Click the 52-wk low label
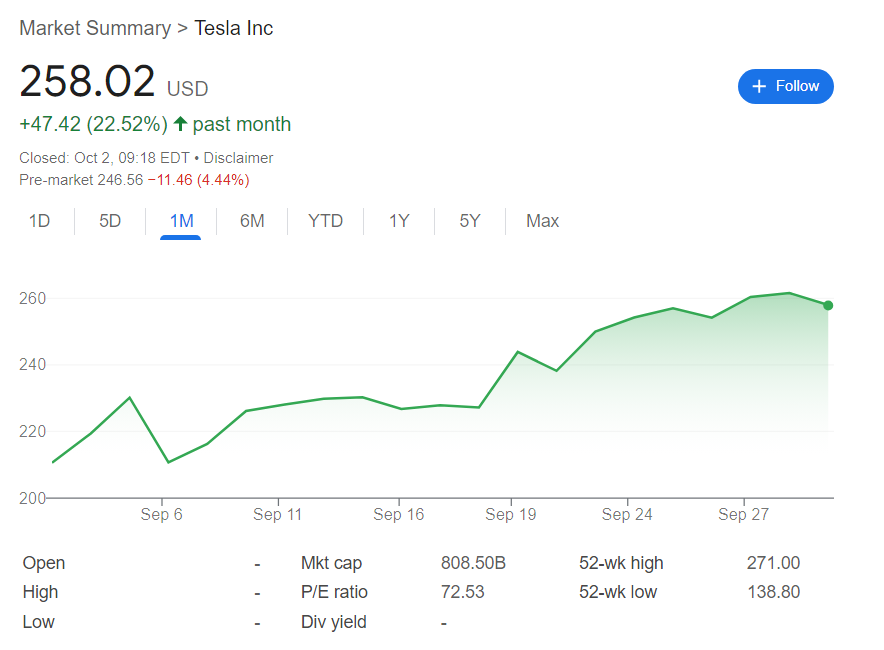The image size is (884, 650). click(x=618, y=592)
